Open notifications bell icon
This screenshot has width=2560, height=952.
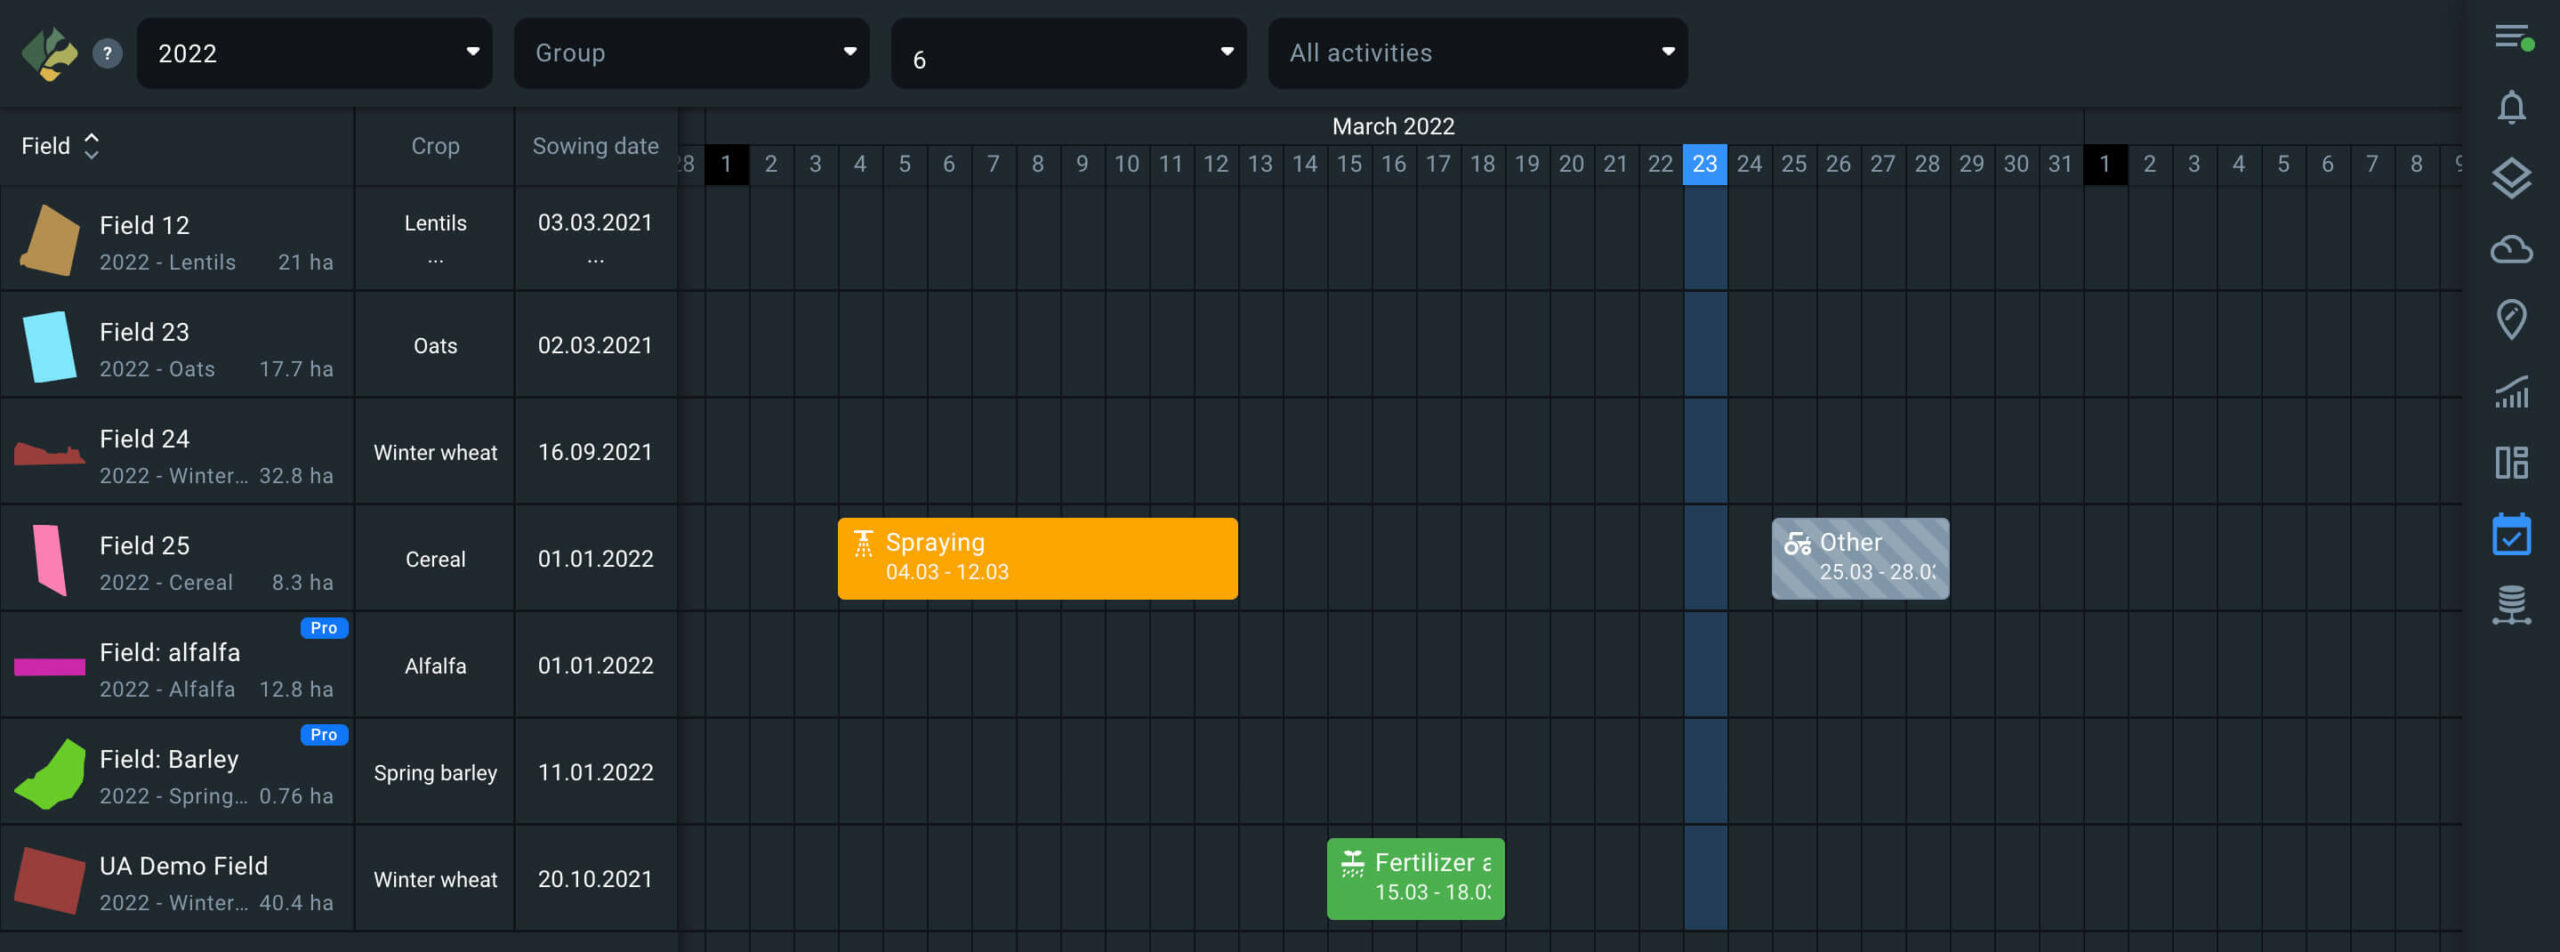(2511, 107)
